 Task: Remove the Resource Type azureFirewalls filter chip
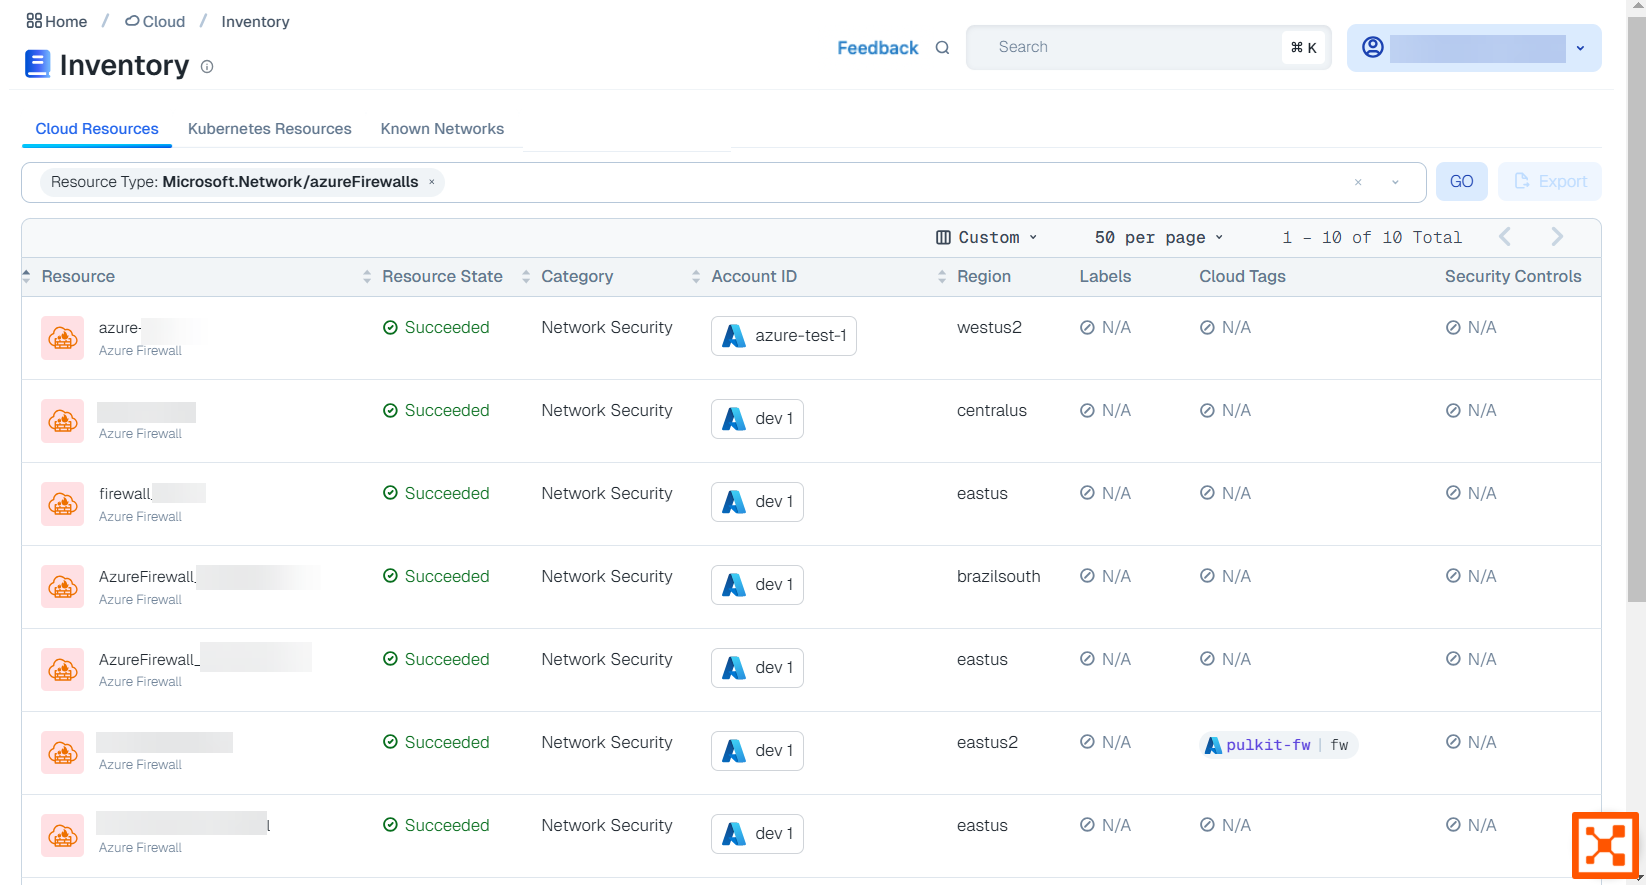tap(432, 182)
